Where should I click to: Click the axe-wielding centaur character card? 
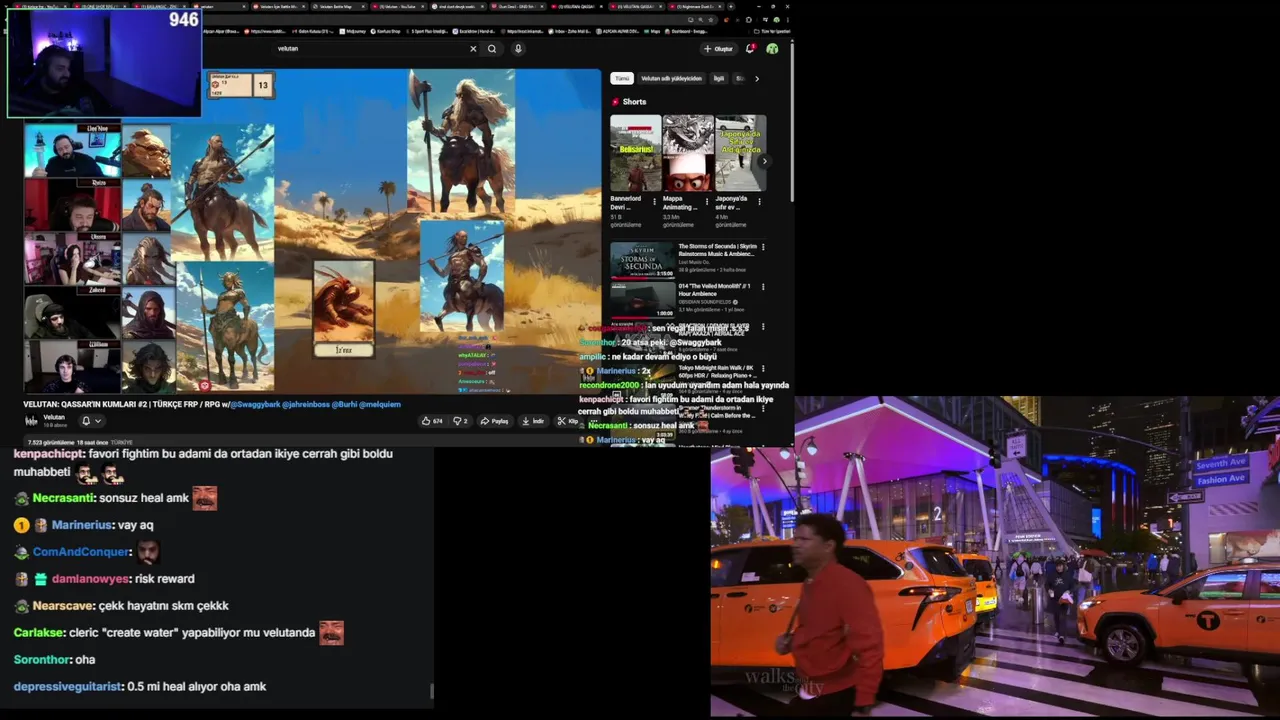coord(461,141)
